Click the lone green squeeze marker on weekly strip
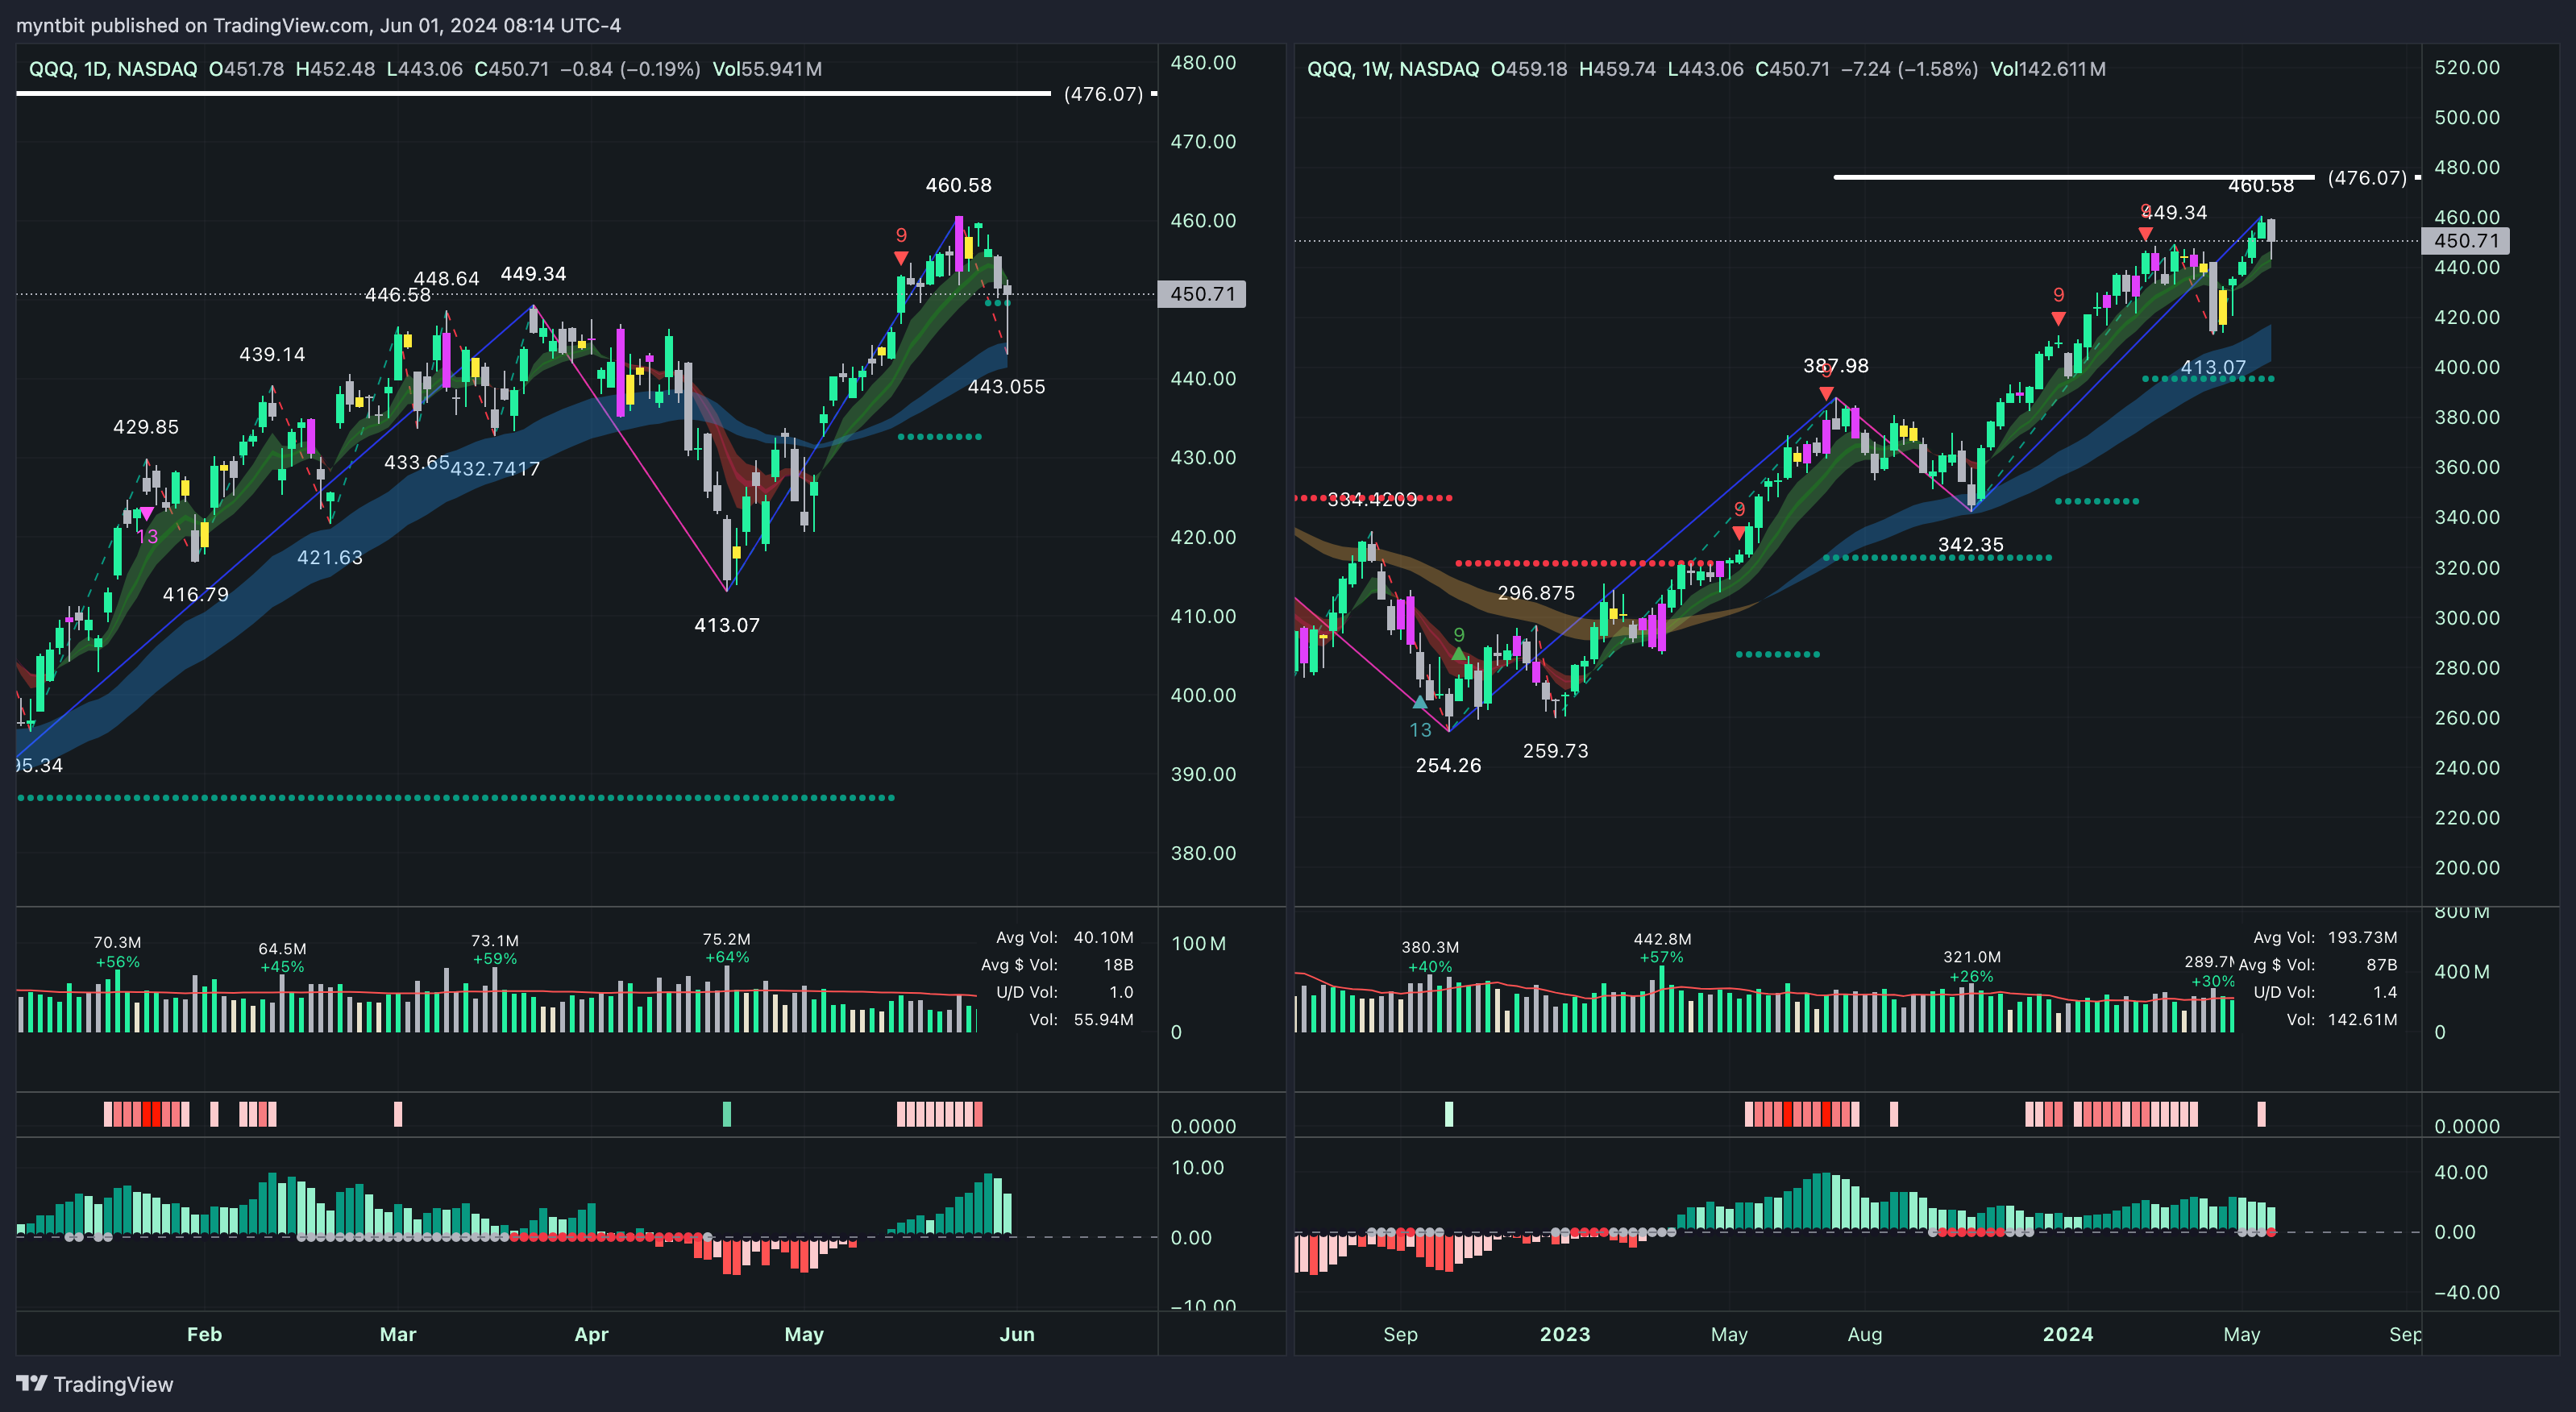Screen dimensions: 2576x1412 point(1449,1114)
